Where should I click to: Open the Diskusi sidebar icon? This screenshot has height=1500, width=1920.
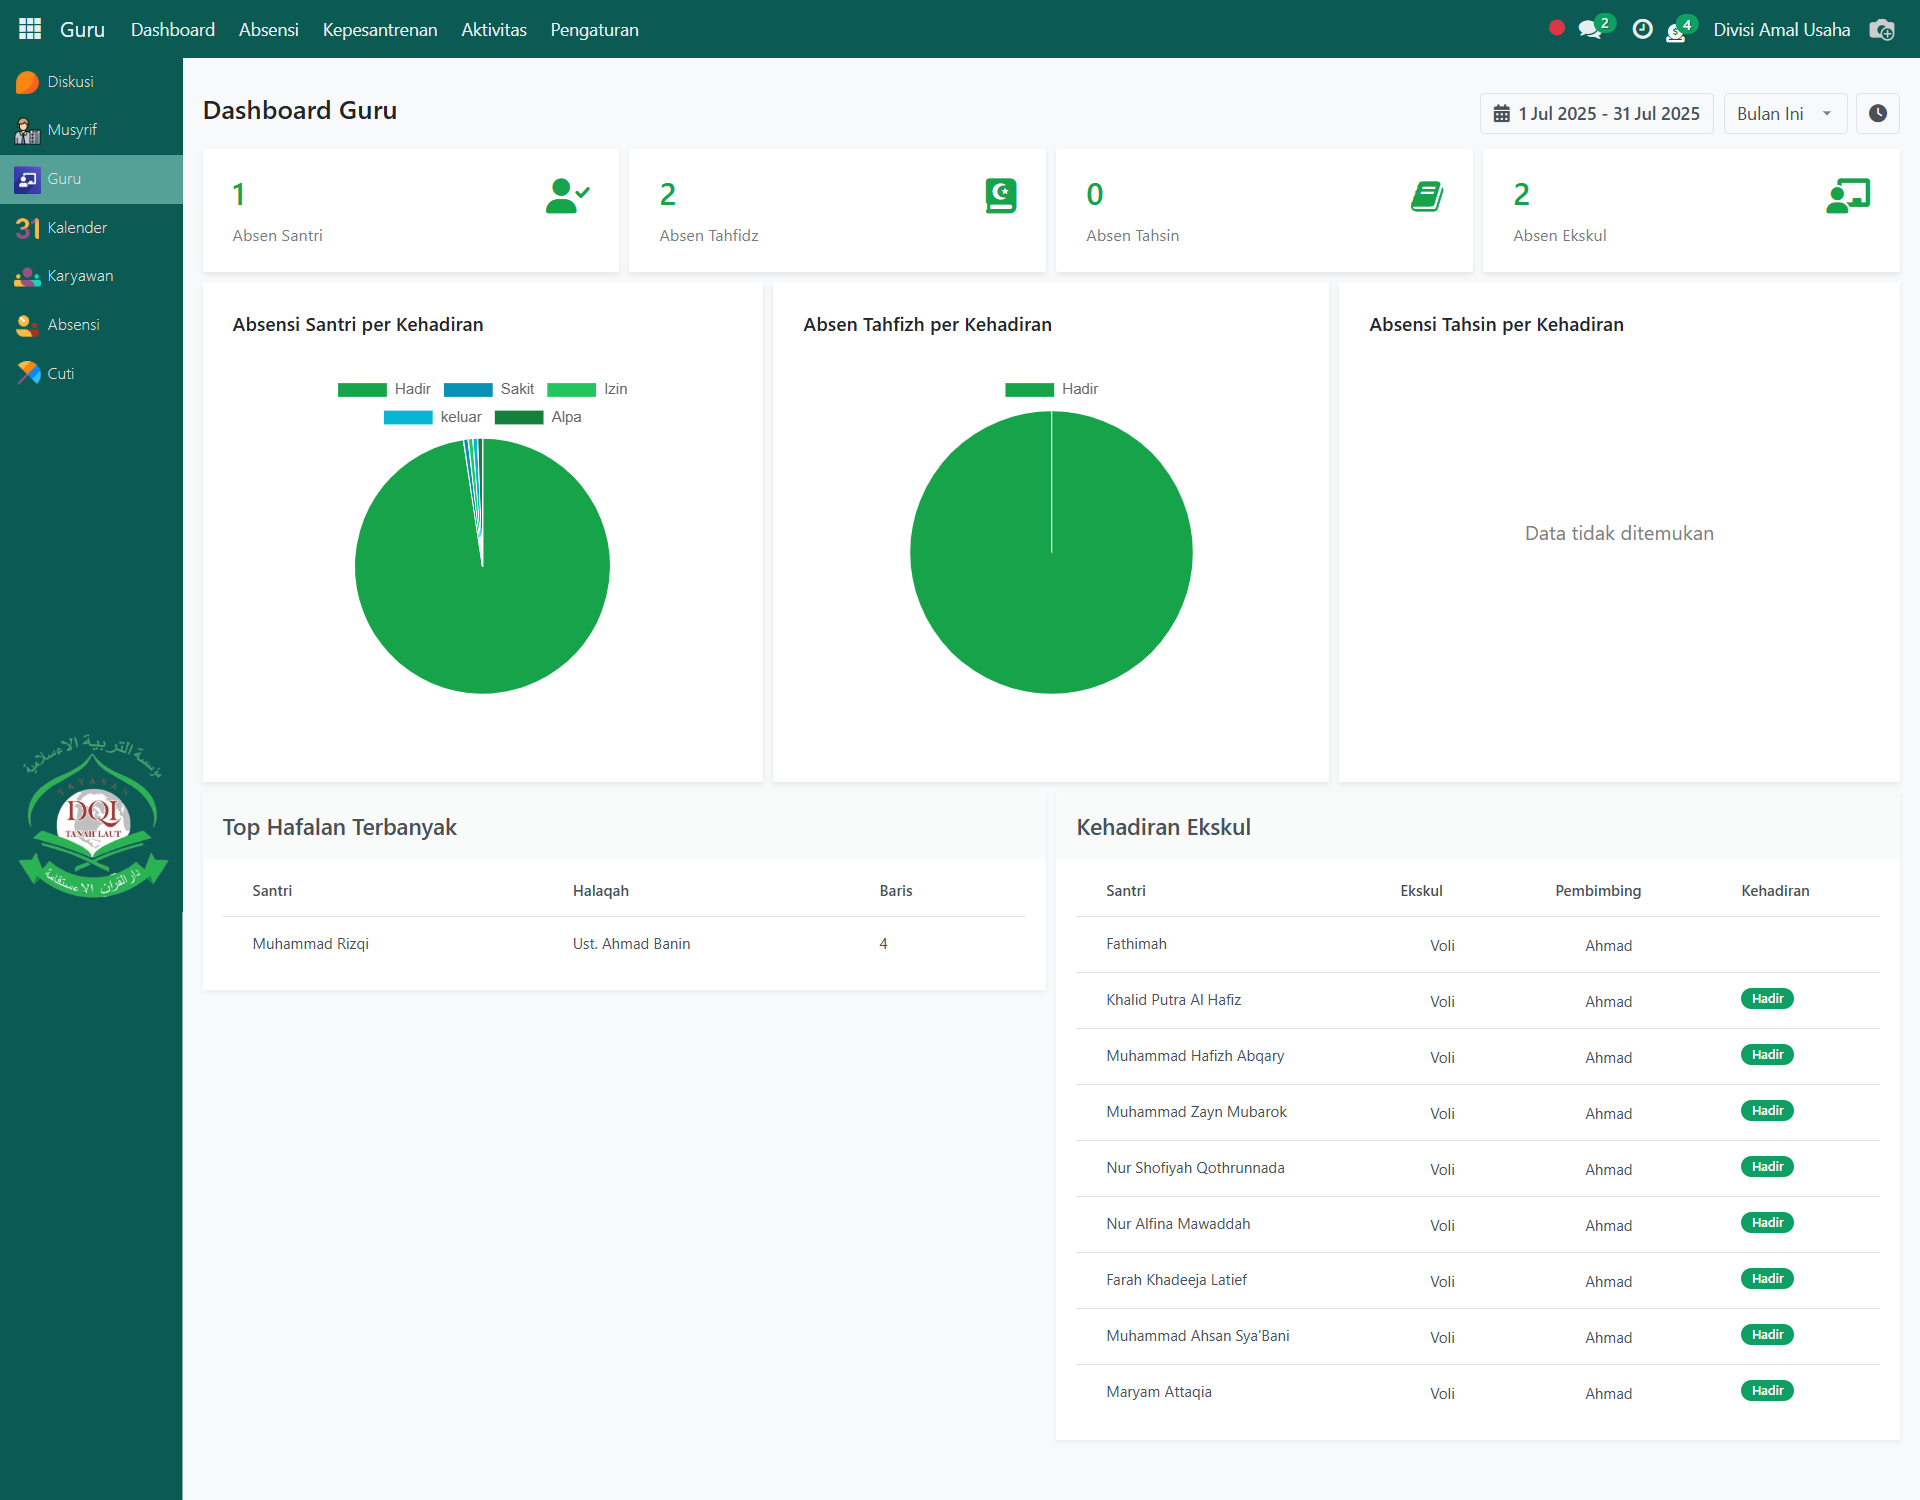pos(28,82)
